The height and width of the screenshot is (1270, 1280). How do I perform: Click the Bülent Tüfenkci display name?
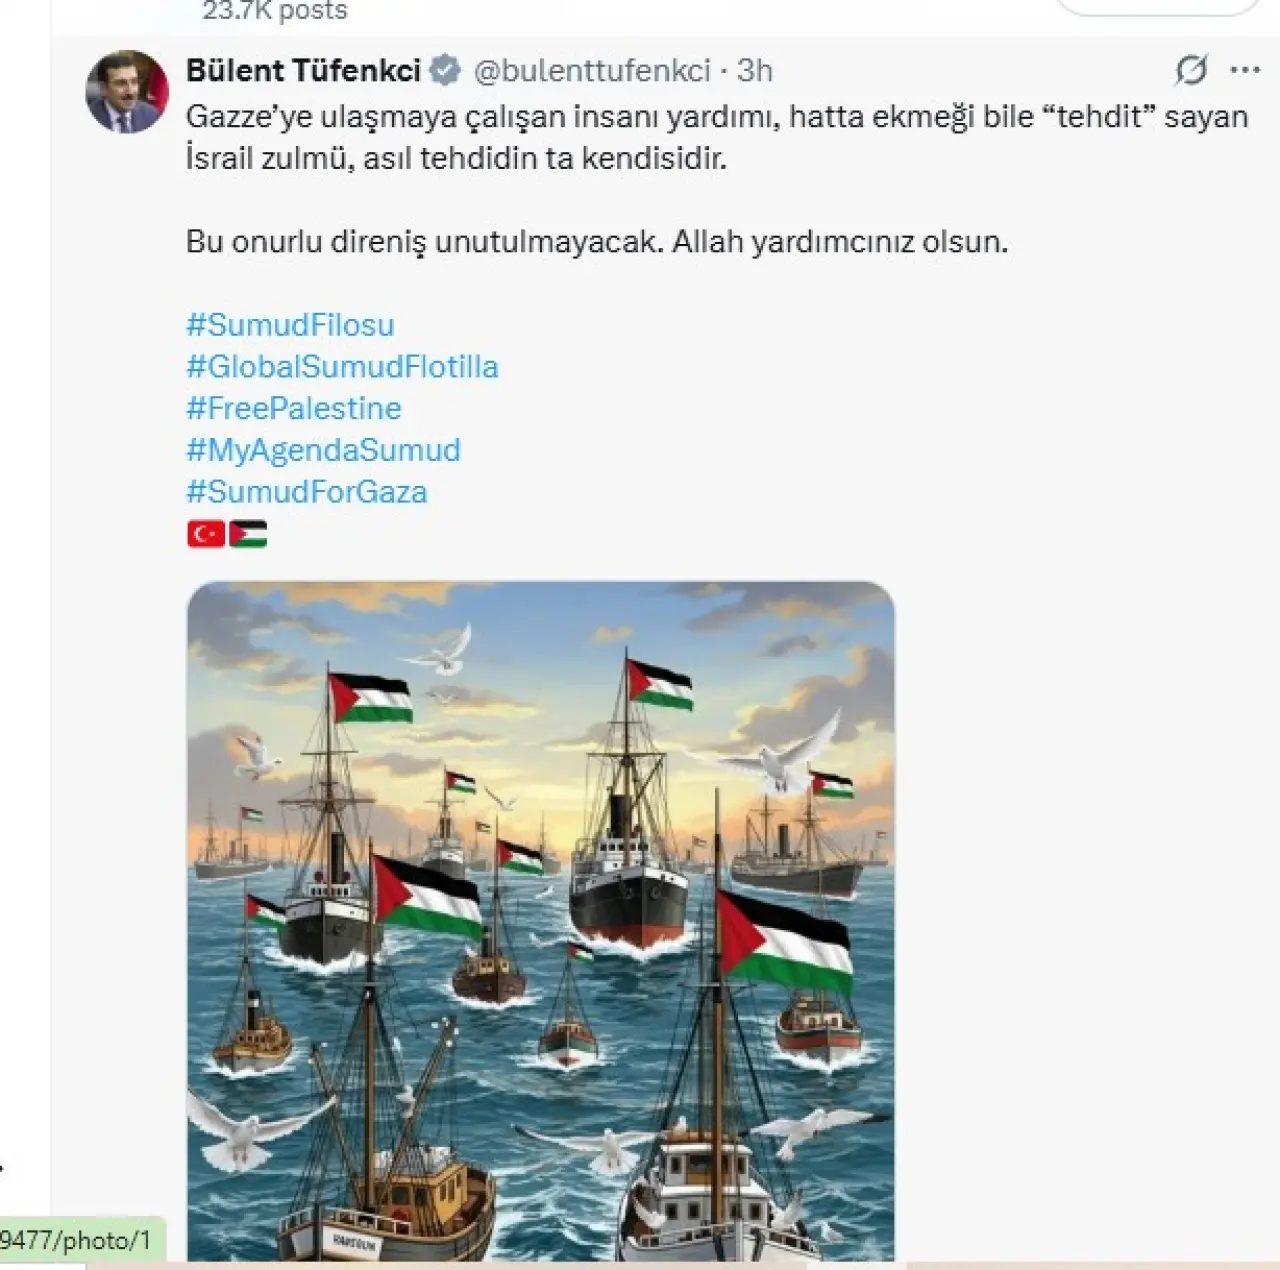coord(304,70)
